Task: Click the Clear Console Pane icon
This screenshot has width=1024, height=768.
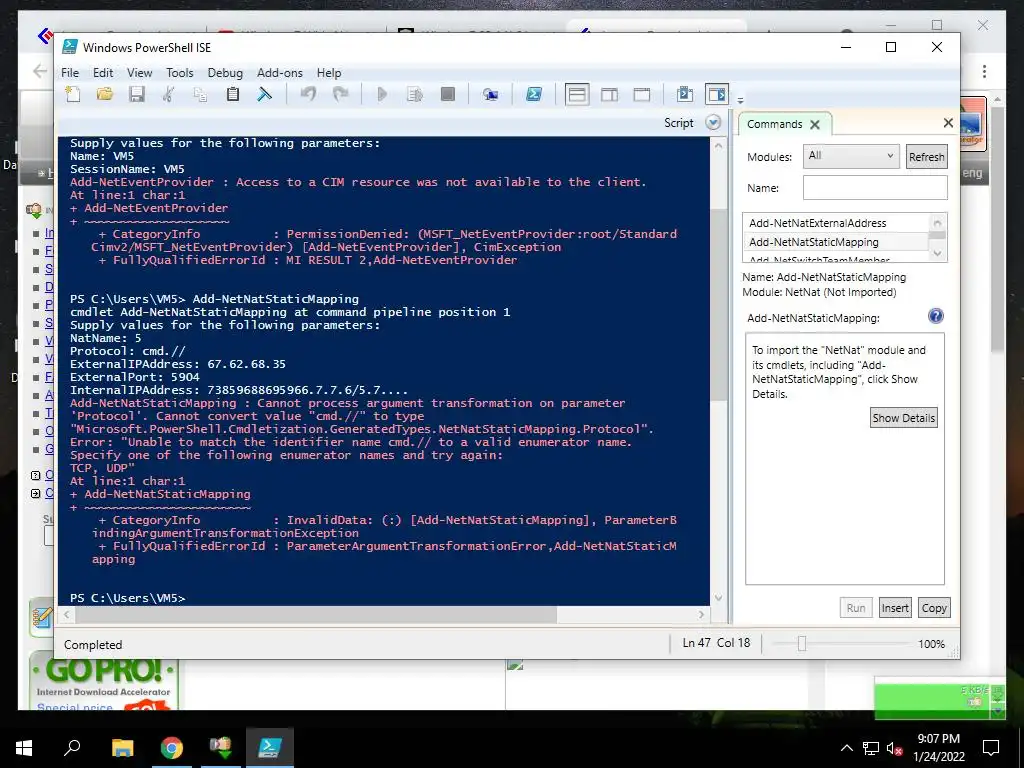Action: [264, 94]
